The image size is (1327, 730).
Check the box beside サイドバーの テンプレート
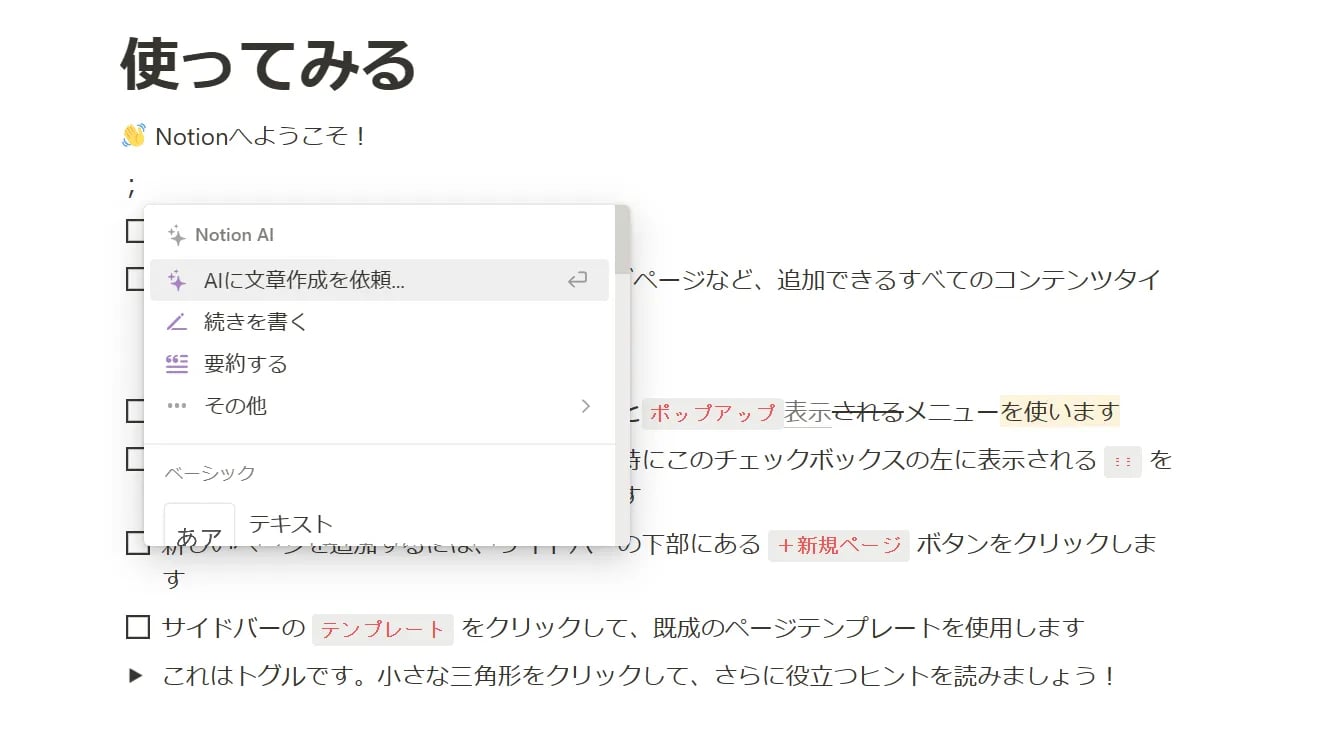[137, 628]
